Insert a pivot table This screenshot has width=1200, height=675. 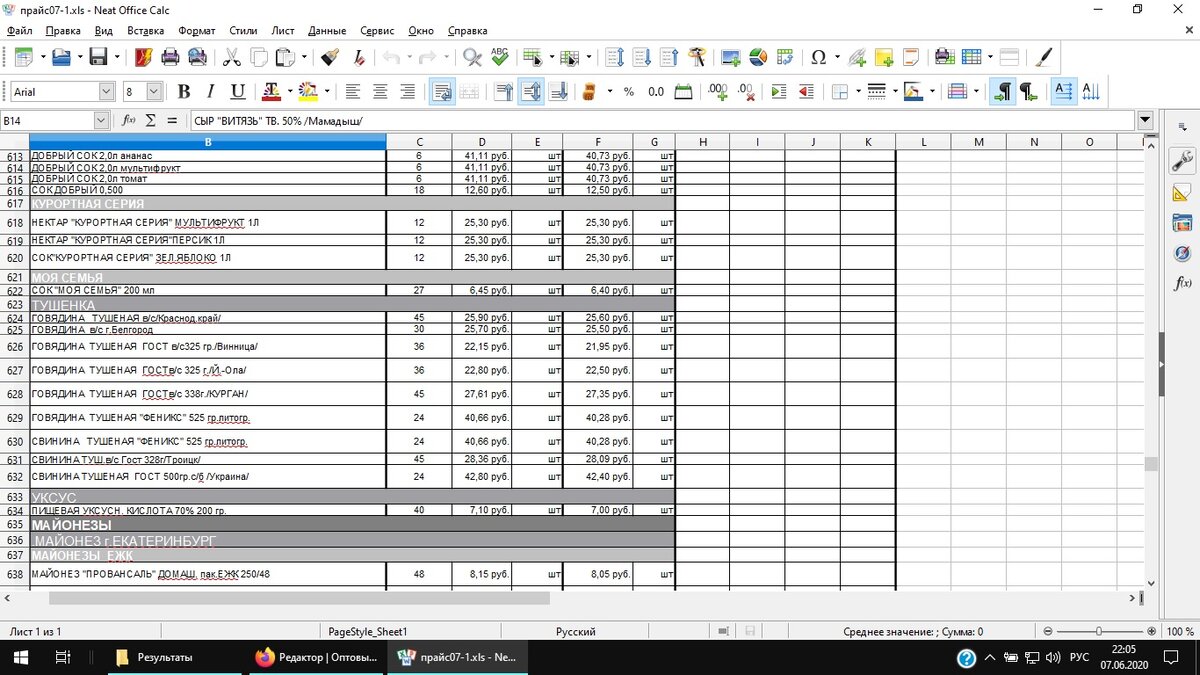784,57
